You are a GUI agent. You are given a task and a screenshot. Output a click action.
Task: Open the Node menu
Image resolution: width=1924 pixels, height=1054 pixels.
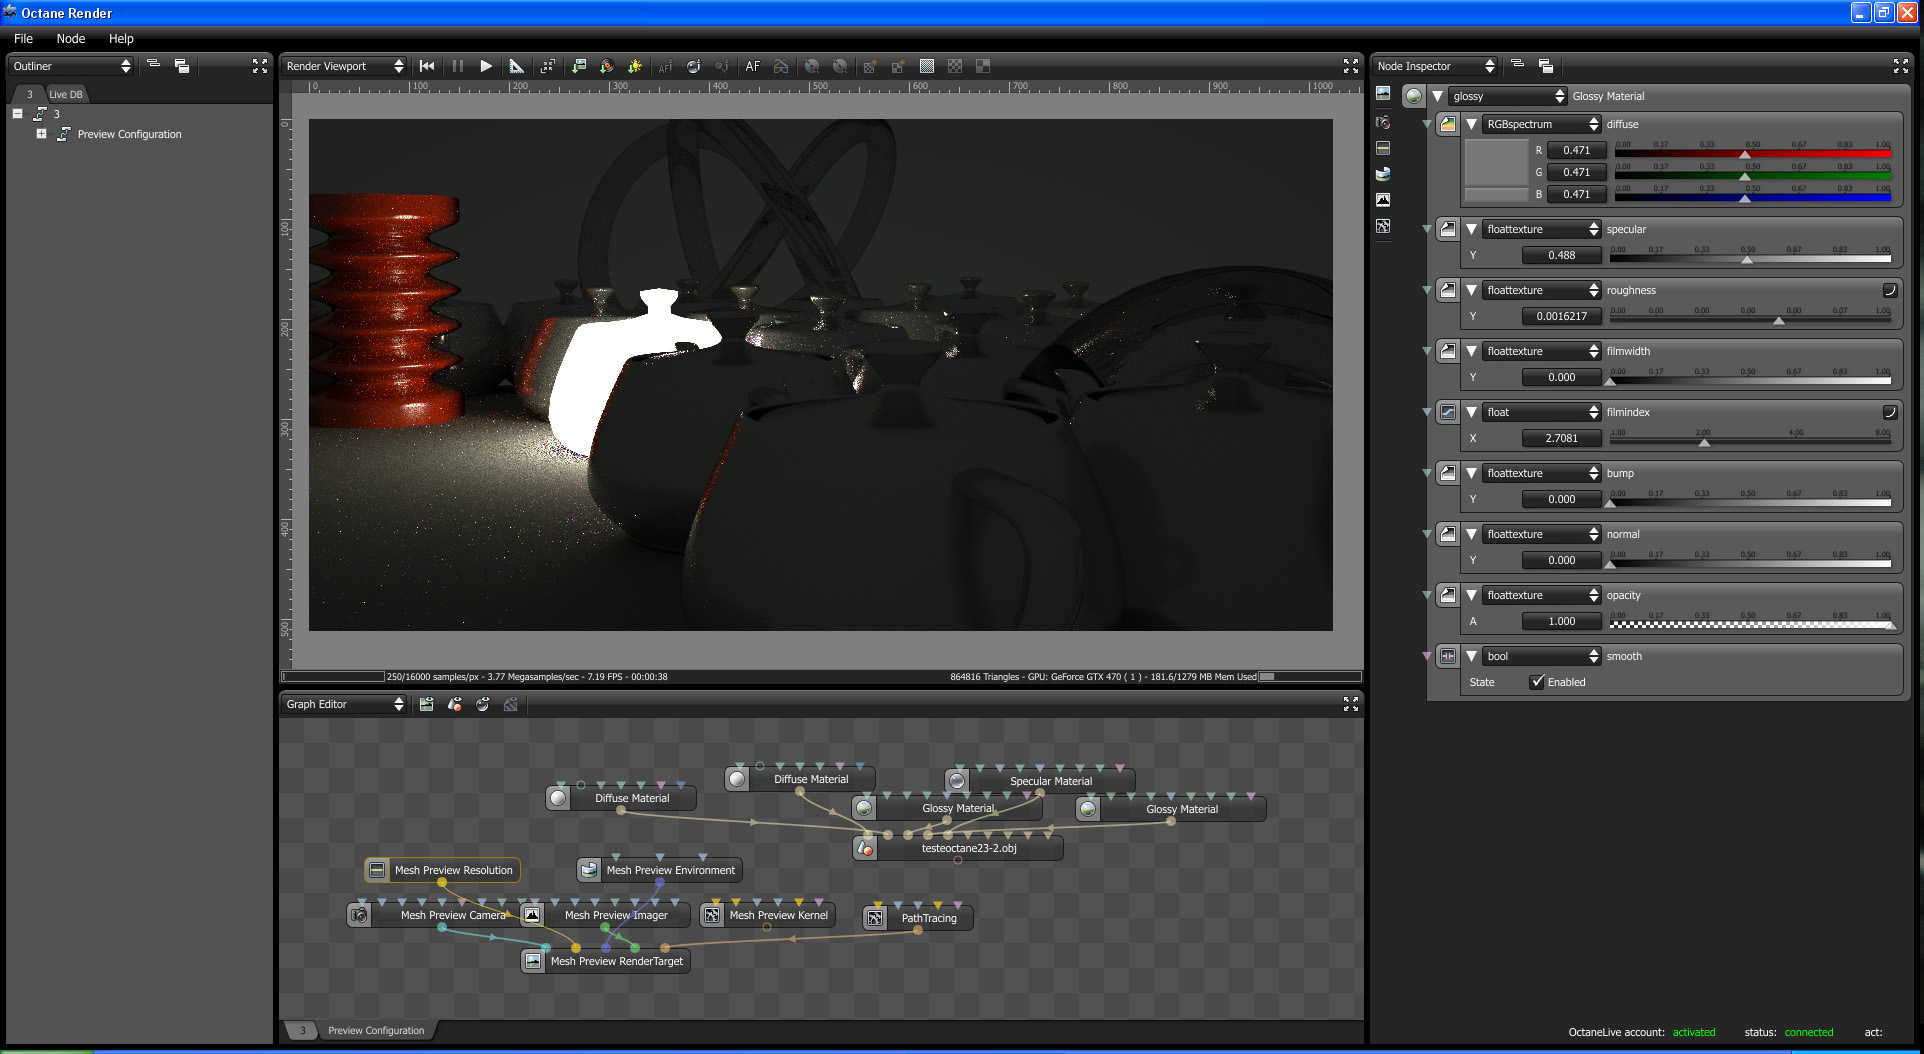70,38
